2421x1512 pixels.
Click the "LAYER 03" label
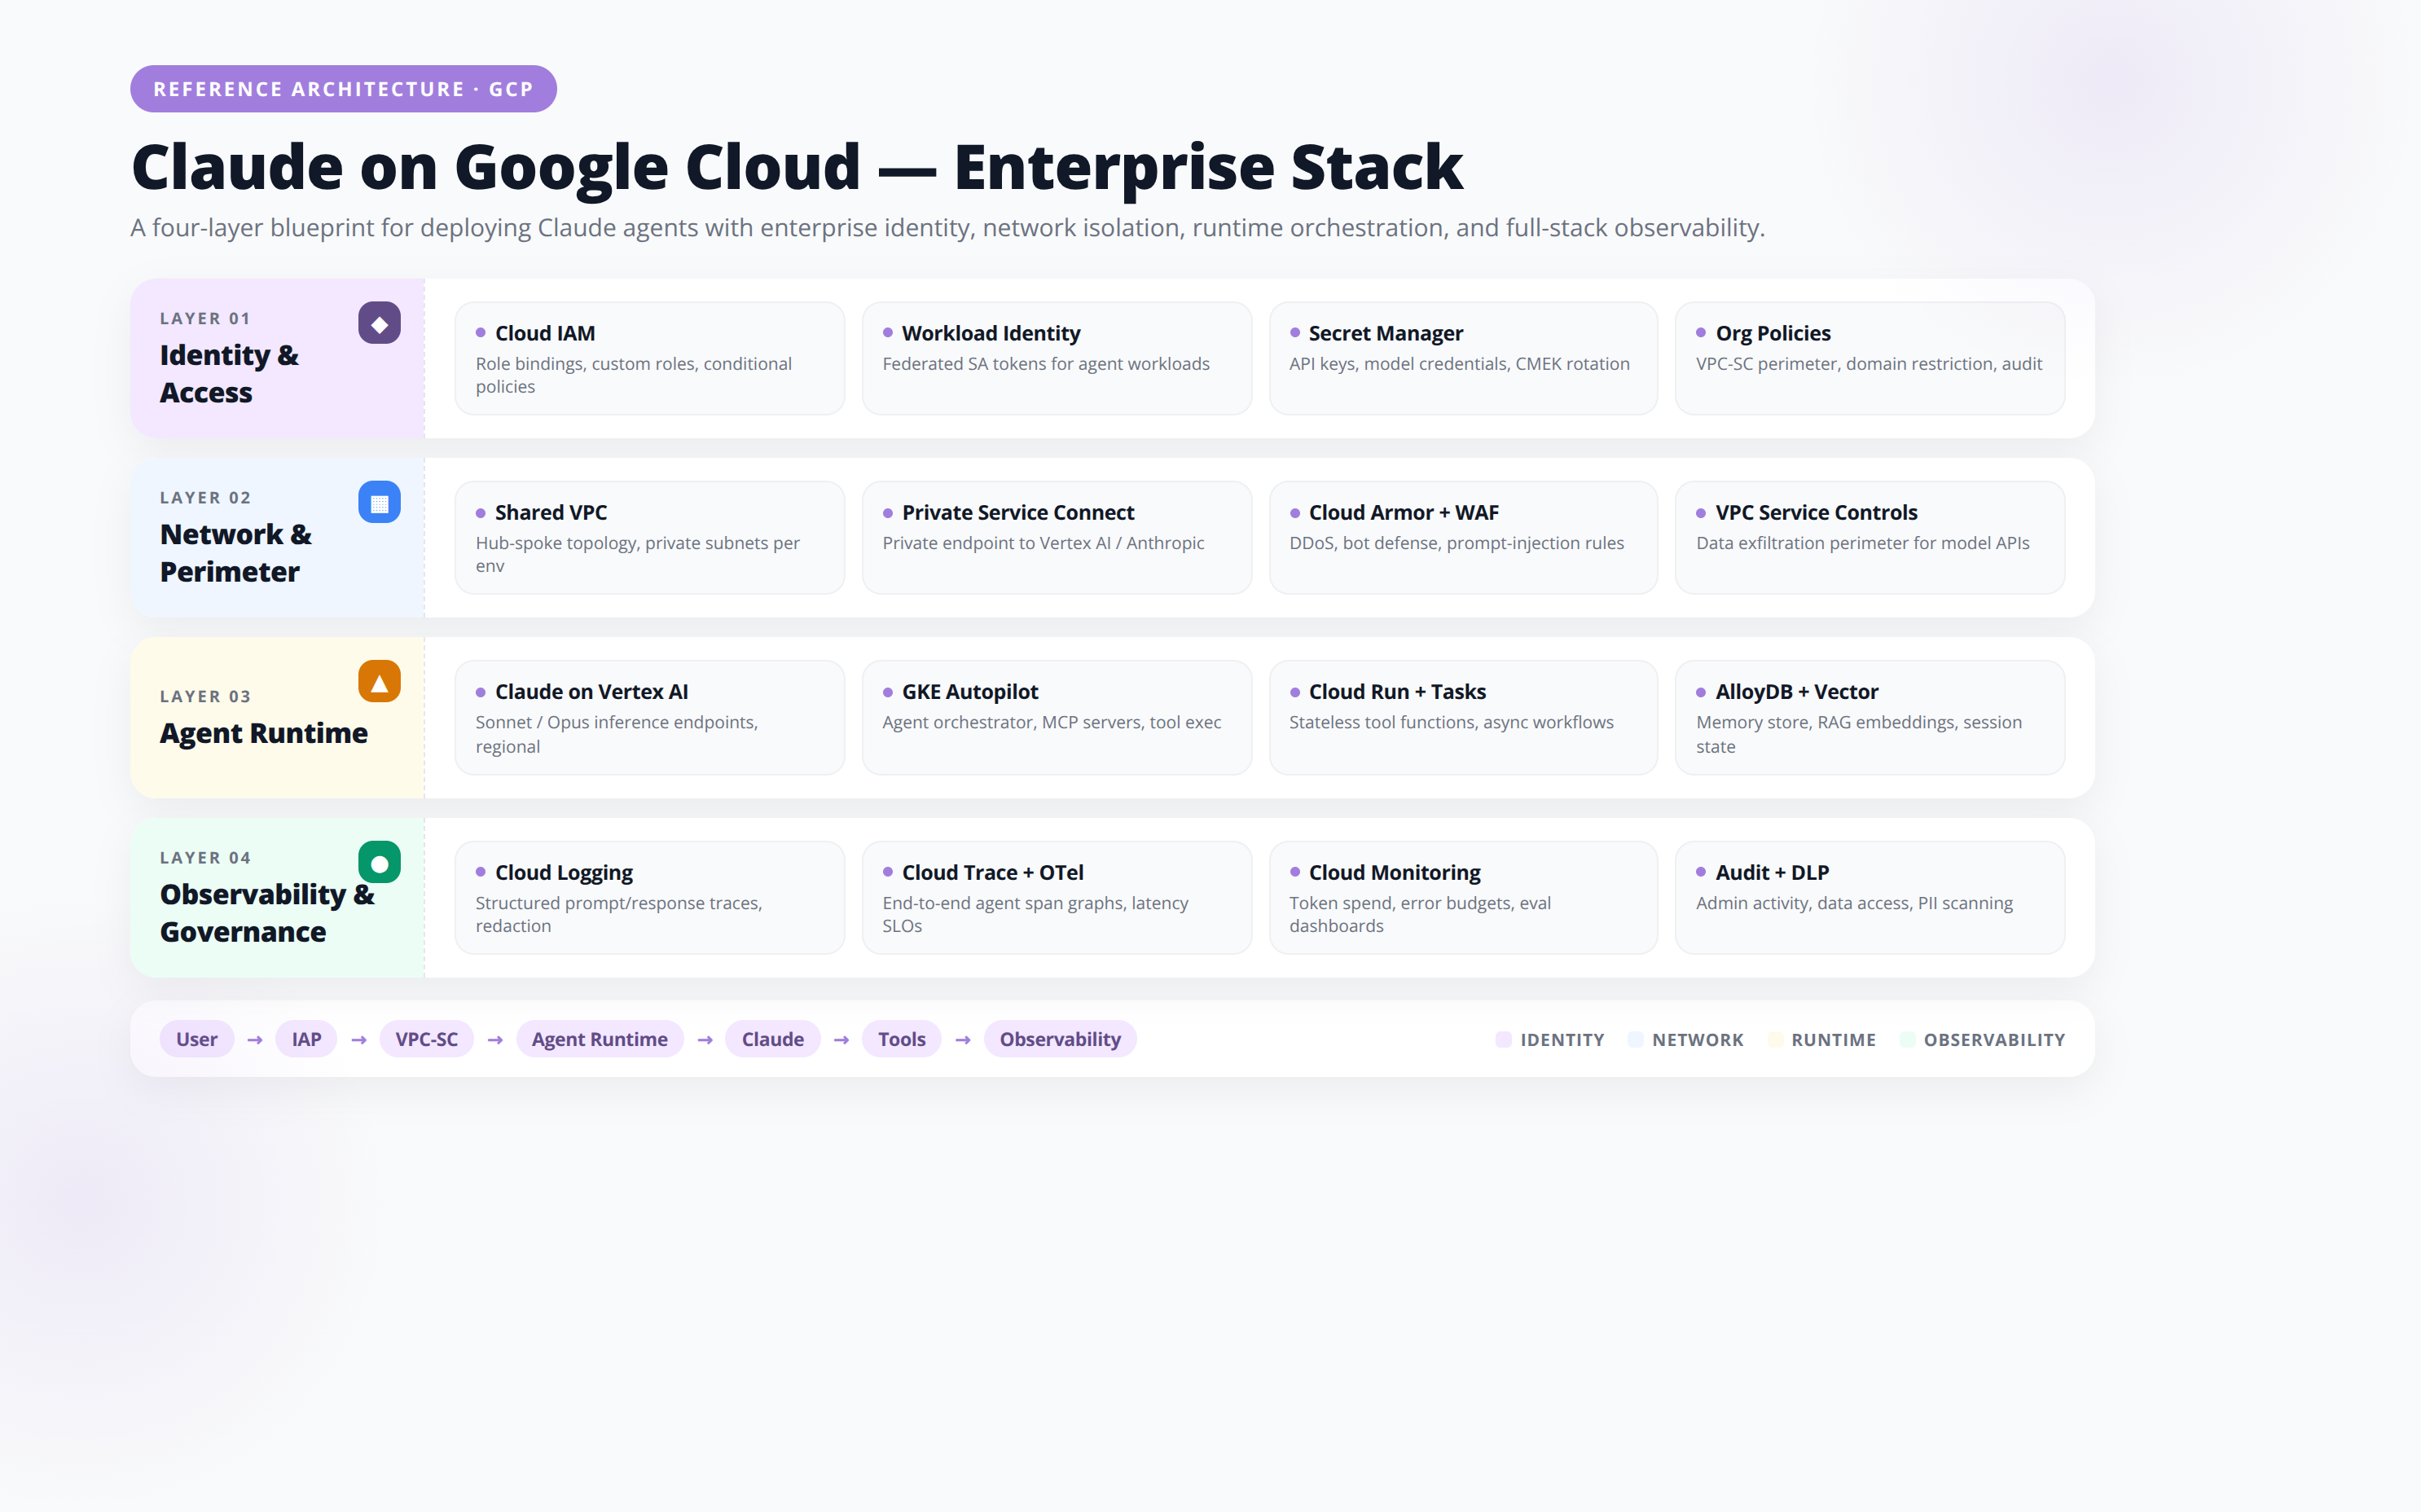click(205, 696)
